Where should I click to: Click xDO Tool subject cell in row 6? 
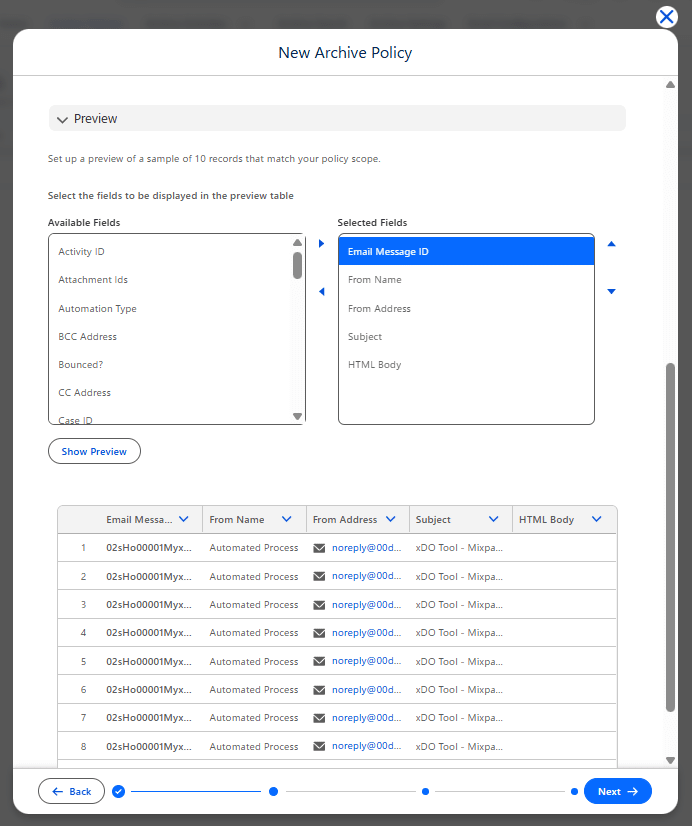coord(459,690)
